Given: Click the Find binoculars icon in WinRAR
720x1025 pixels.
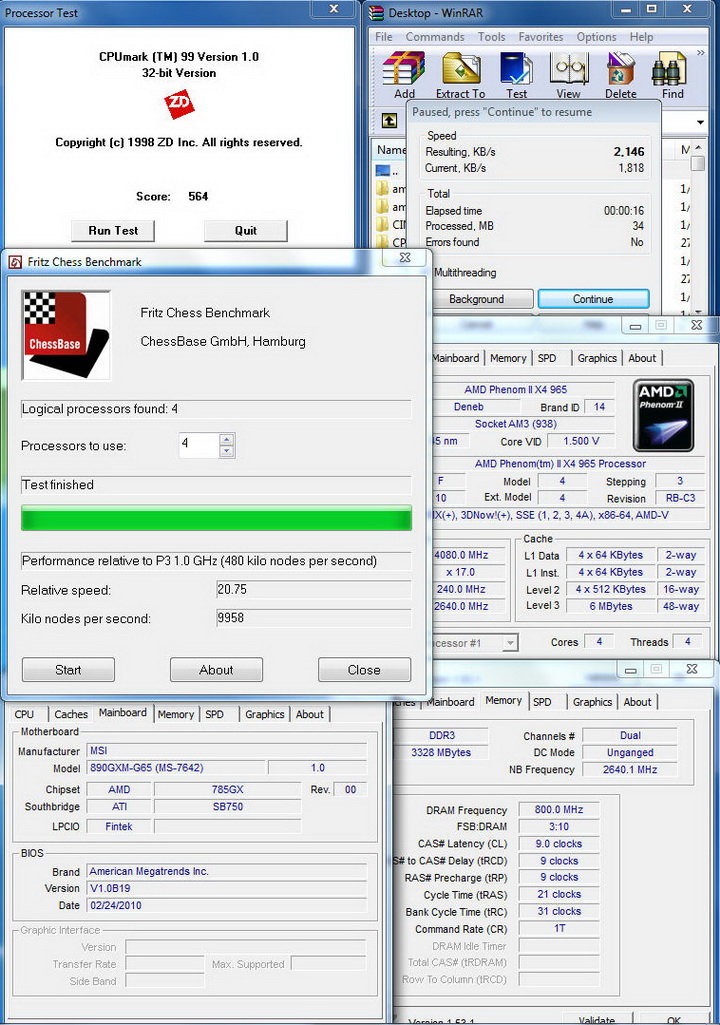Looking at the screenshot, I should tap(670, 69).
